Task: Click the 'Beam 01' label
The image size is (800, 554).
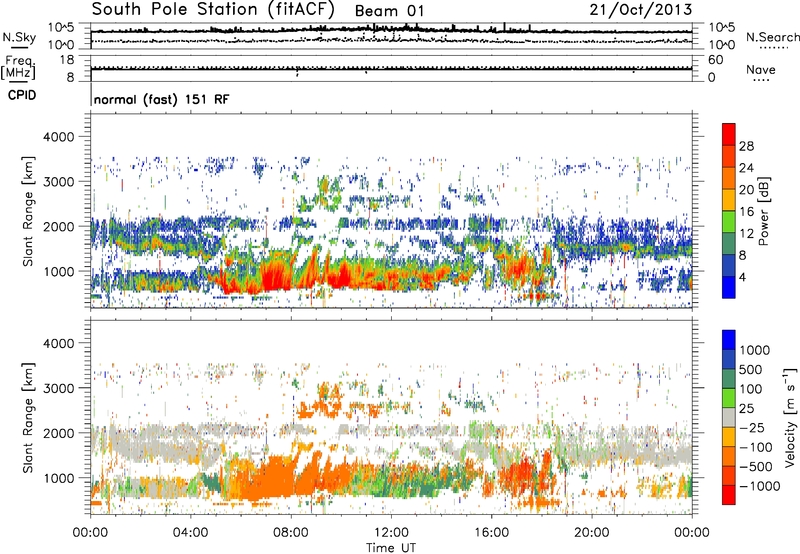Action: tap(389, 11)
